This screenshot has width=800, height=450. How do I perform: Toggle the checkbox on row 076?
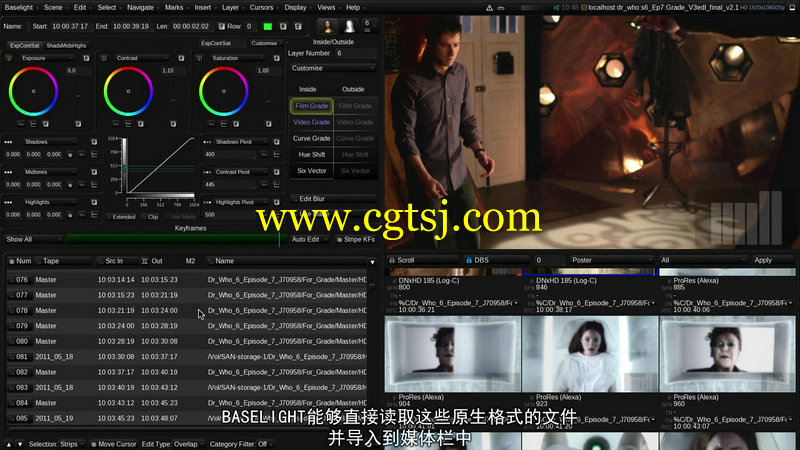pyautogui.click(x=11, y=280)
